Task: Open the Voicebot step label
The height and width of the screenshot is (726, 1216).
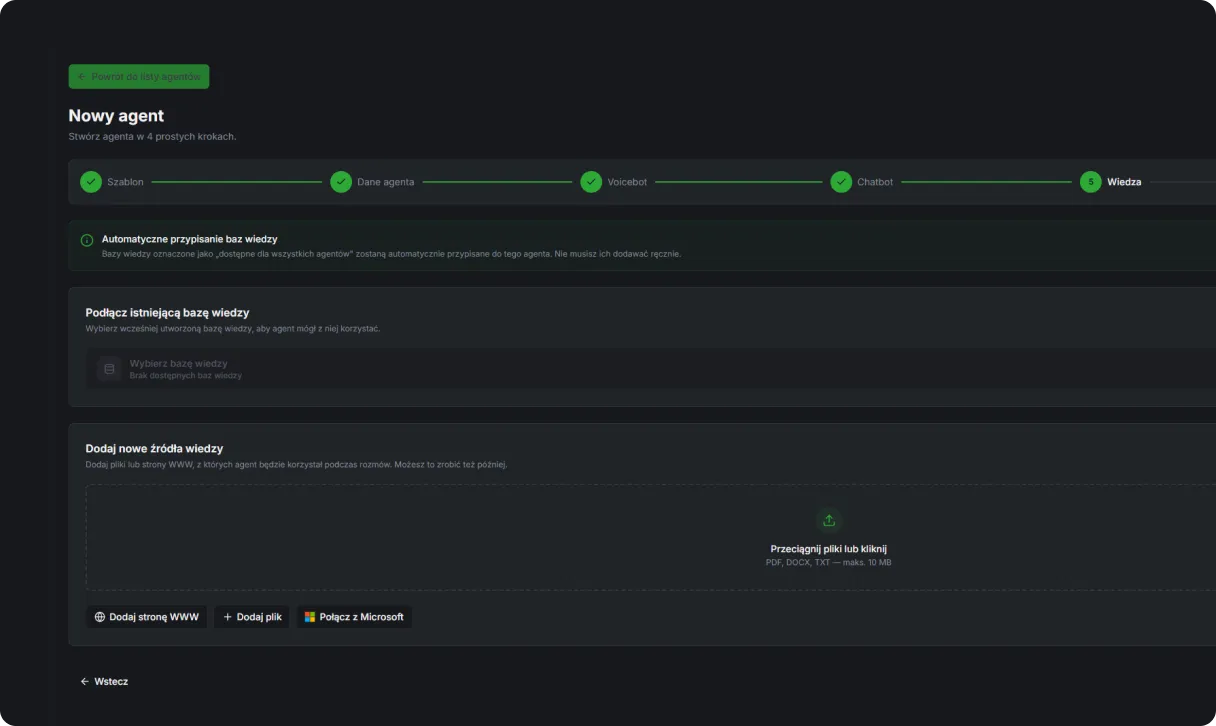Action: (627, 182)
